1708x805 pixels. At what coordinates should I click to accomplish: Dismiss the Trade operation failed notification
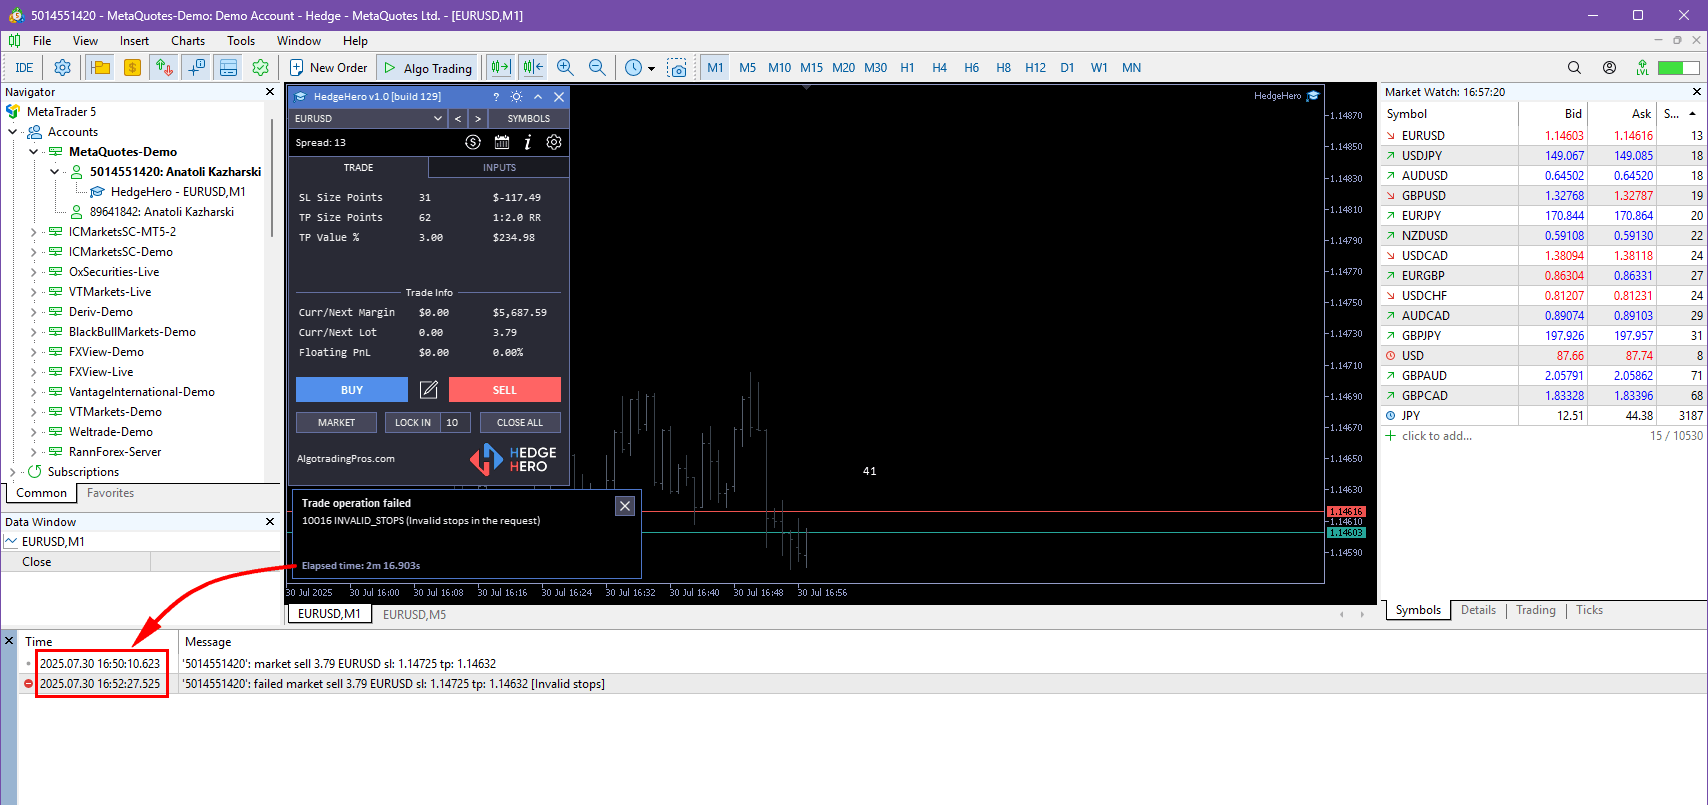coord(625,506)
